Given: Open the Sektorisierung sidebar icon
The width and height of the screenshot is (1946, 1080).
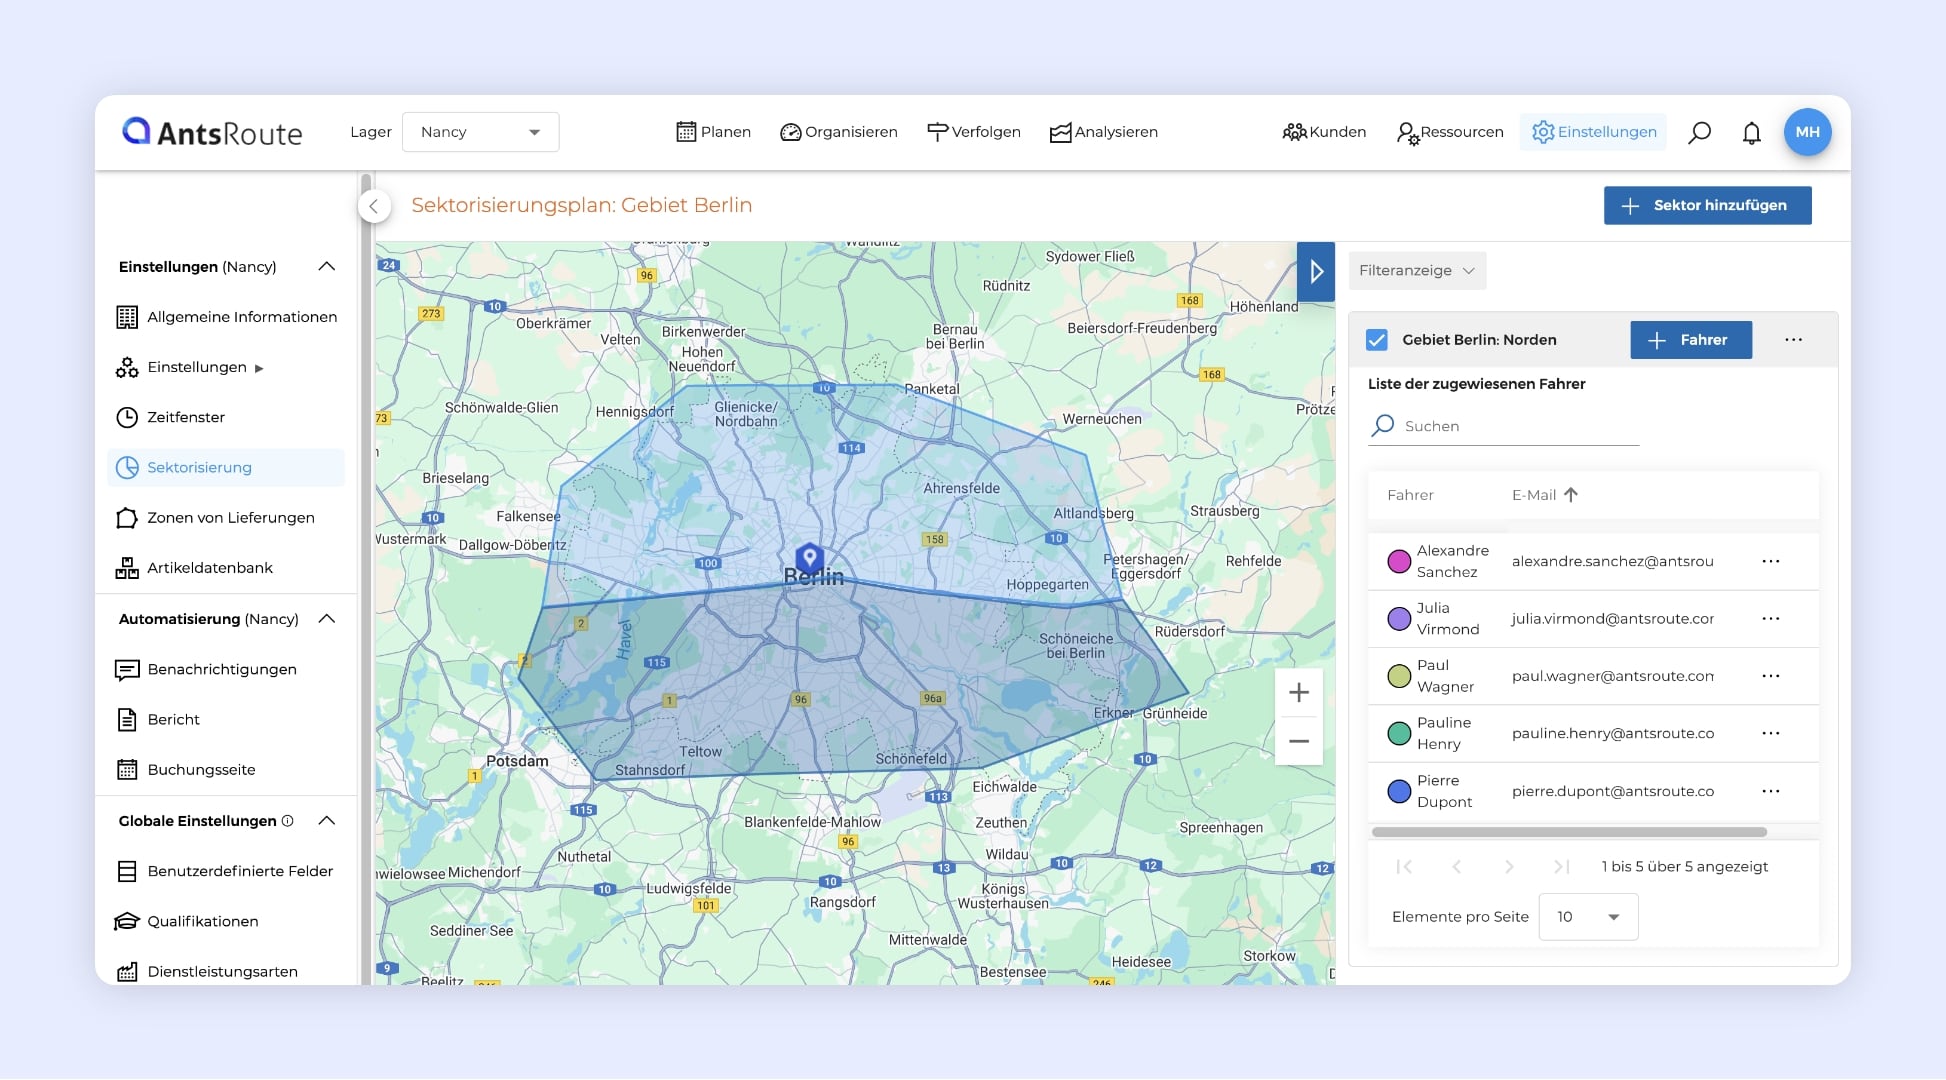Looking at the screenshot, I should pyautogui.click(x=127, y=467).
